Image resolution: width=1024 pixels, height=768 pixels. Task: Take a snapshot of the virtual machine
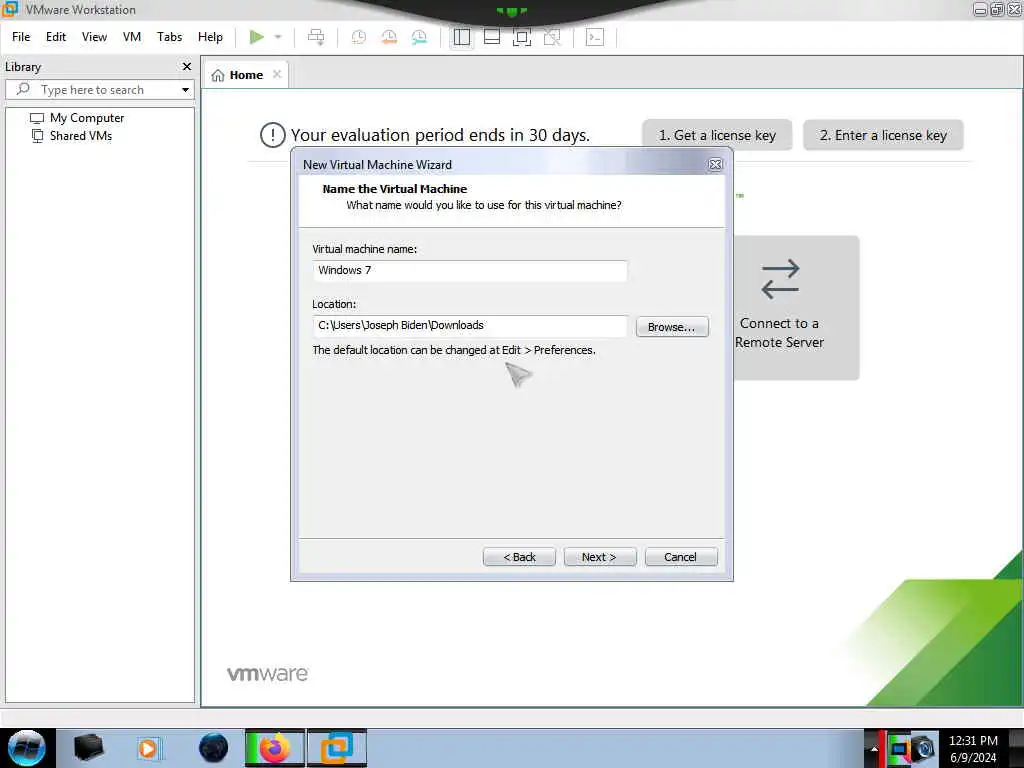[359, 37]
